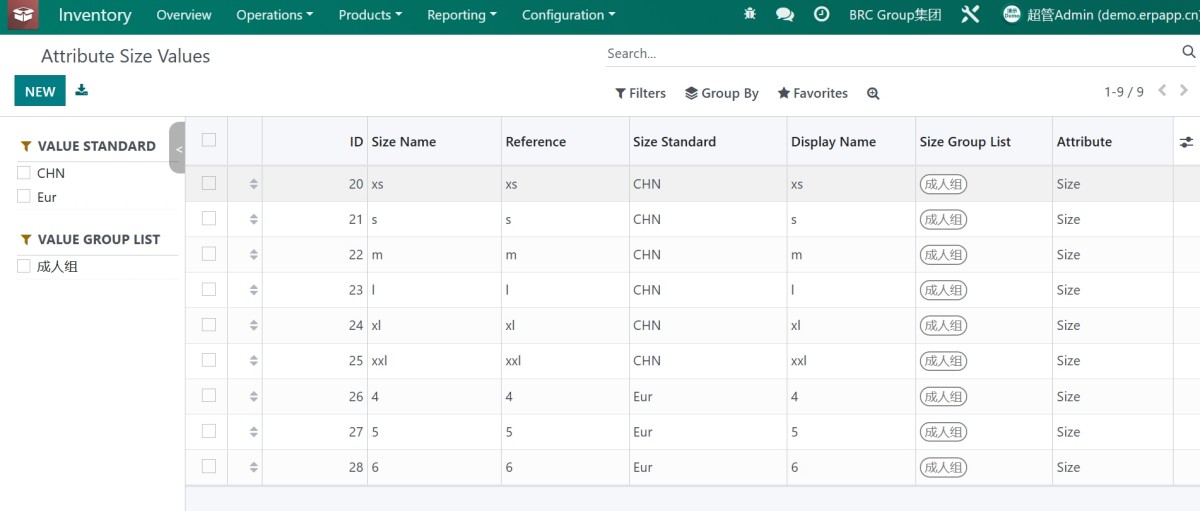
Task: Click the Inventory app title
Action: pos(95,15)
